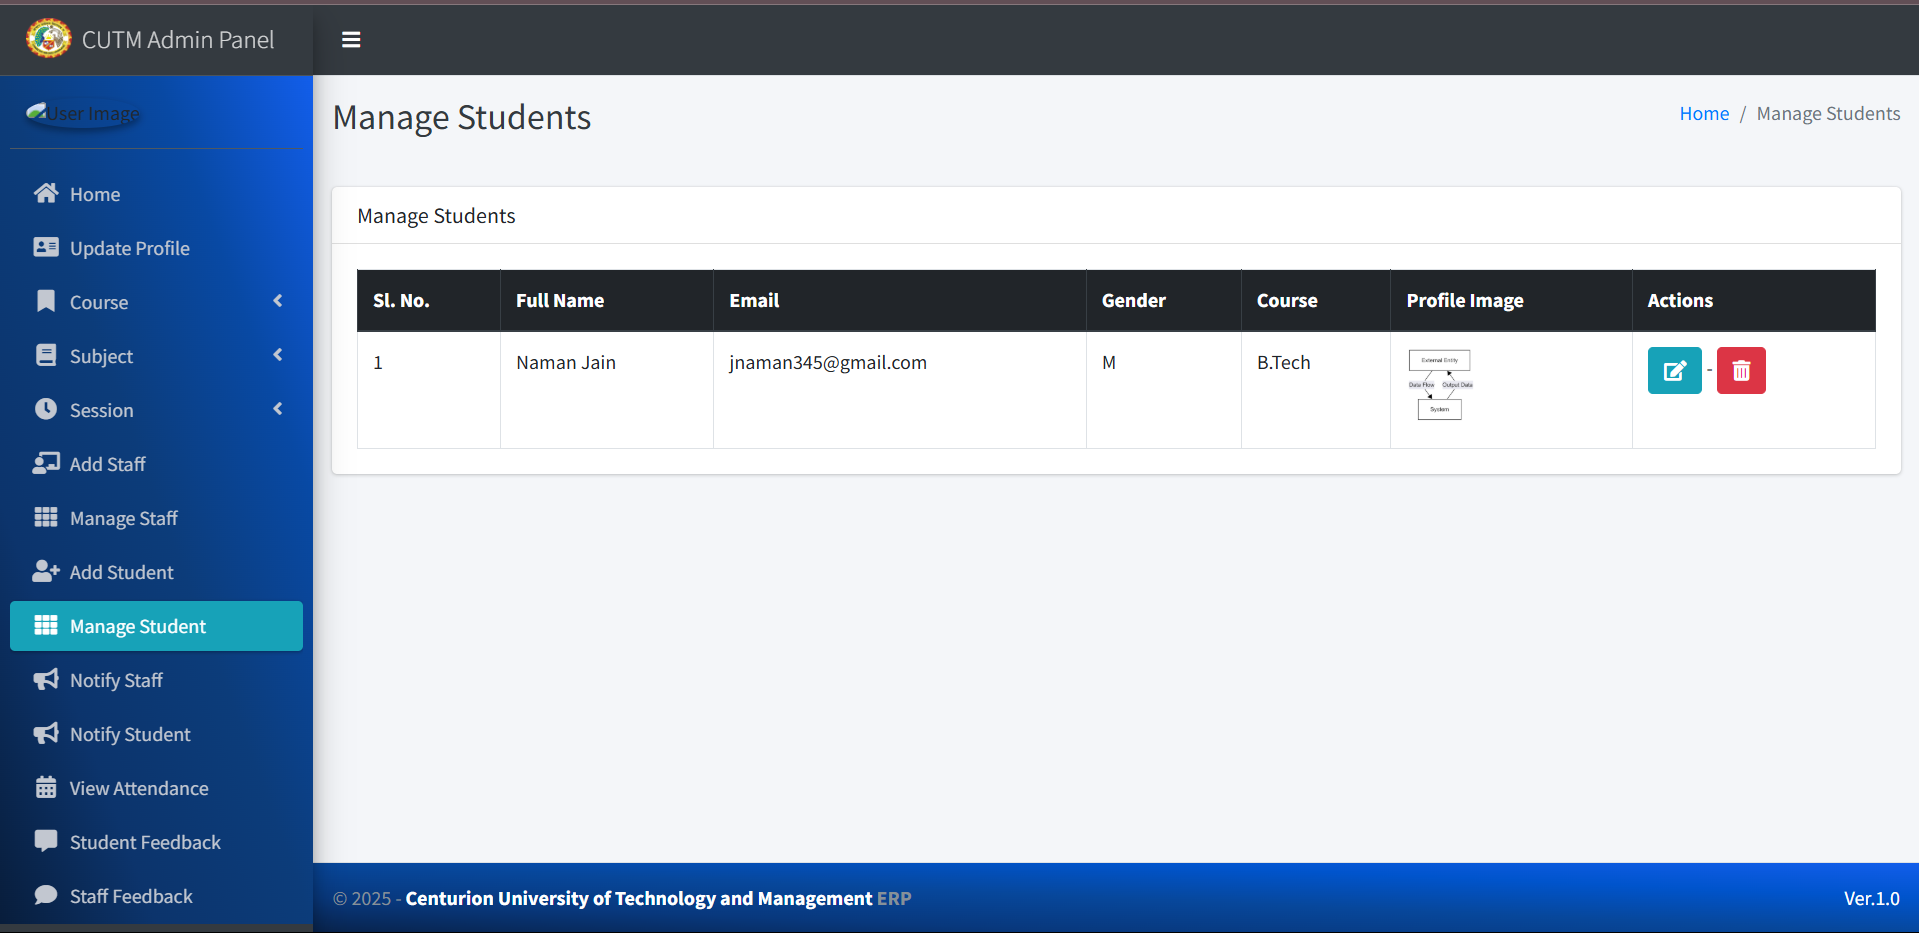Click the Session clock icon
The width and height of the screenshot is (1919, 933).
pyautogui.click(x=46, y=409)
